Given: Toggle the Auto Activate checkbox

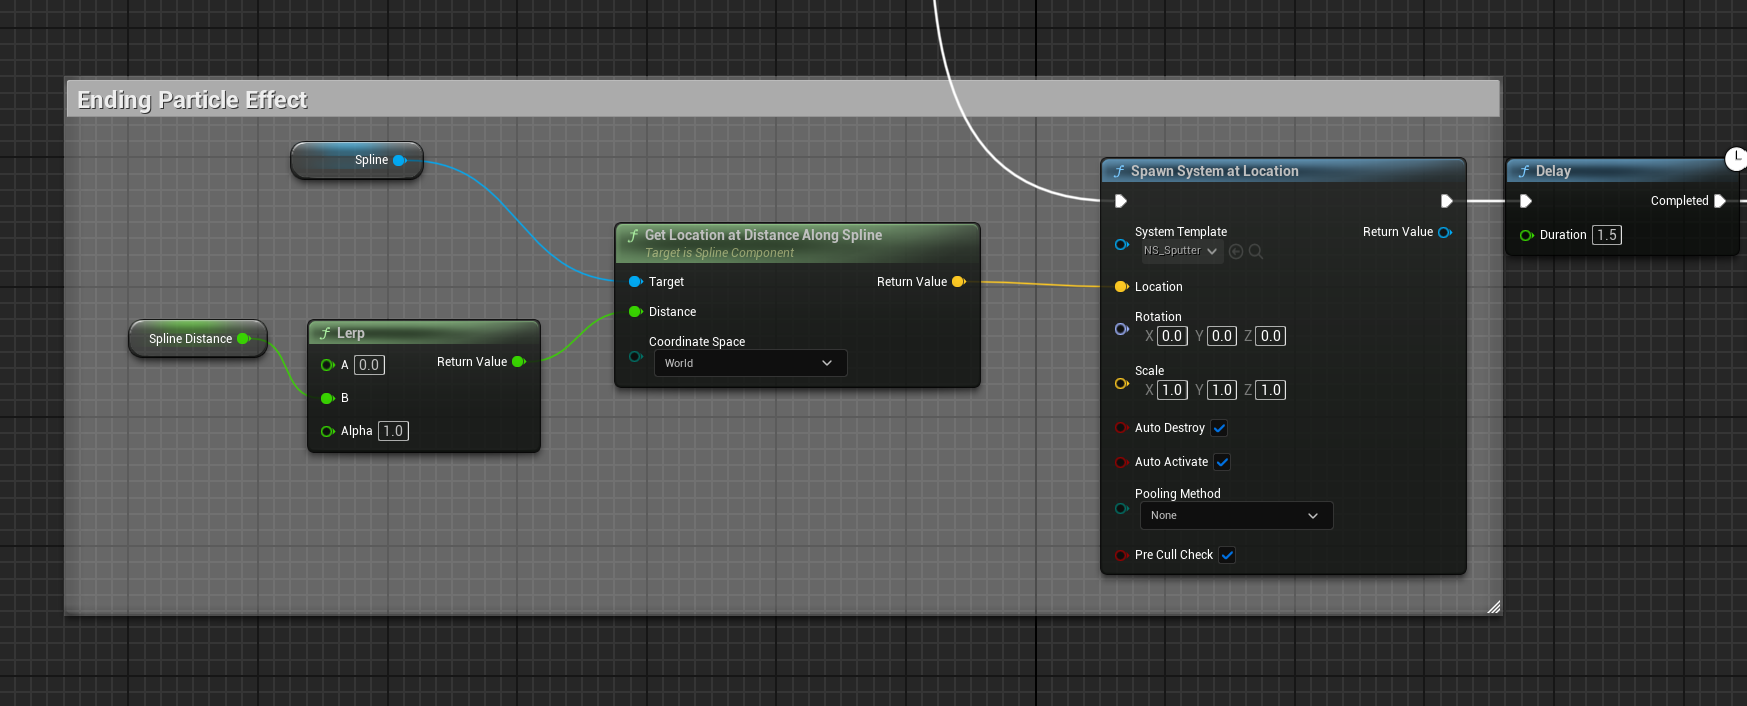Looking at the screenshot, I should (1222, 462).
